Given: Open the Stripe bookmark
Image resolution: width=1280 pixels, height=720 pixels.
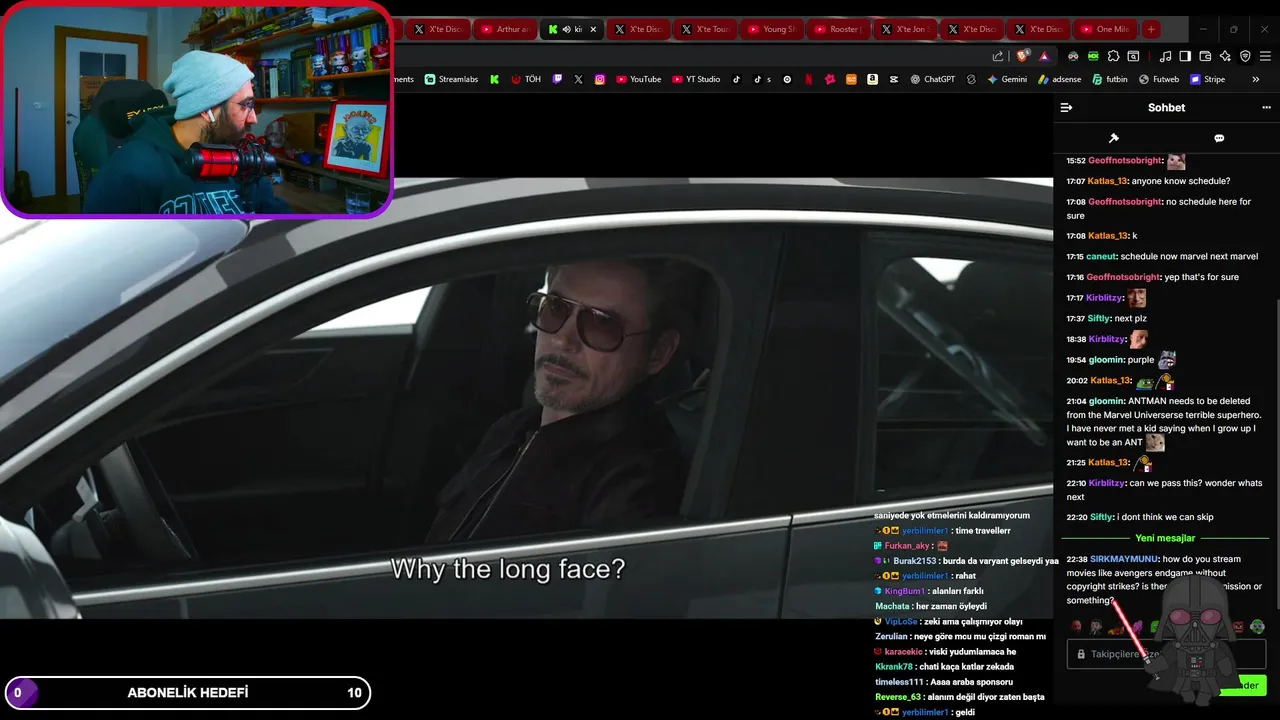Looking at the screenshot, I should (1207, 79).
